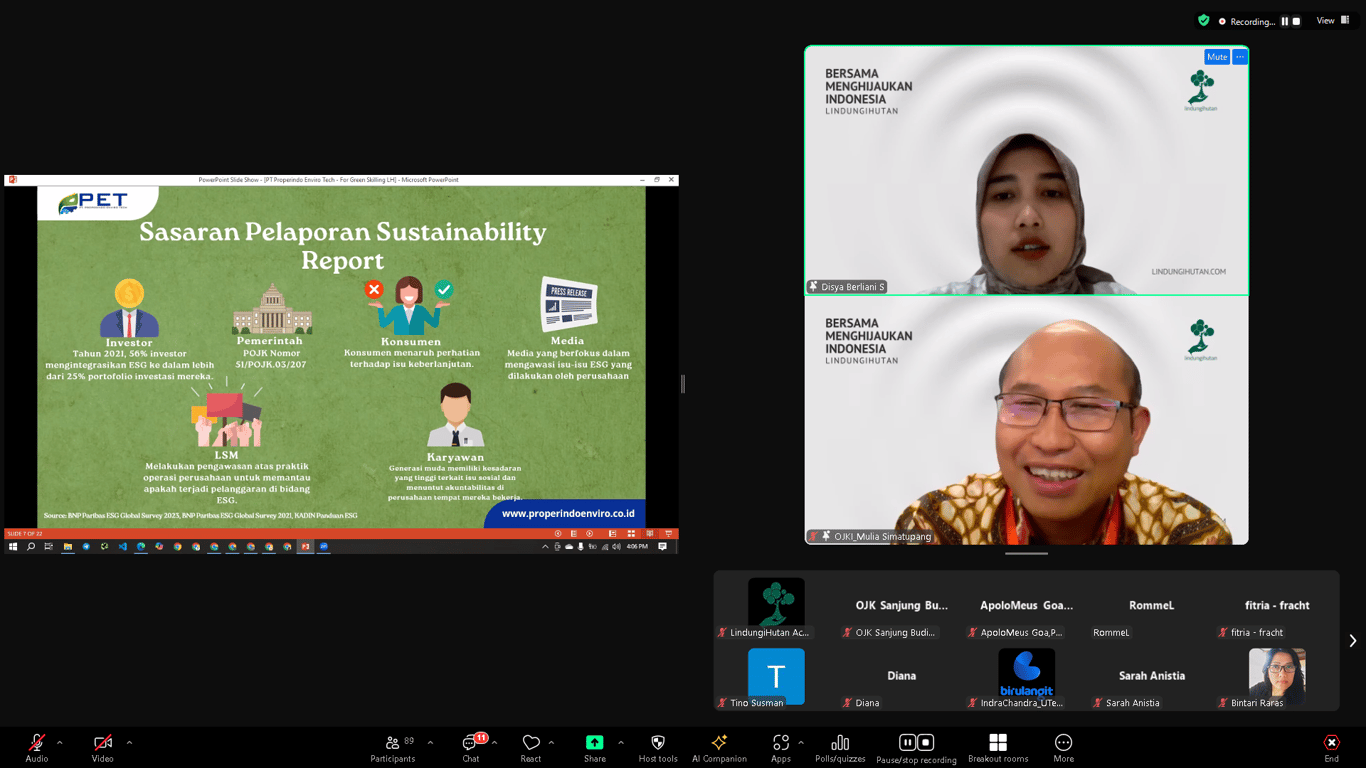
Task: Pause recording in the bottom toolbar
Action: click(x=907, y=742)
